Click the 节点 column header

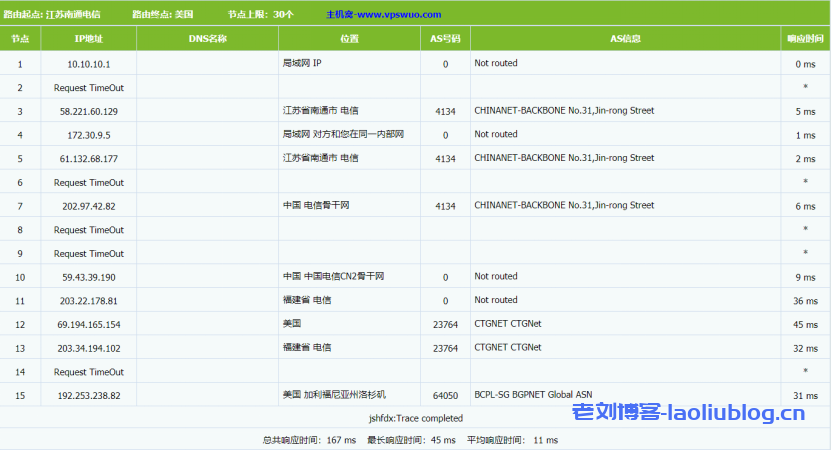20,39
